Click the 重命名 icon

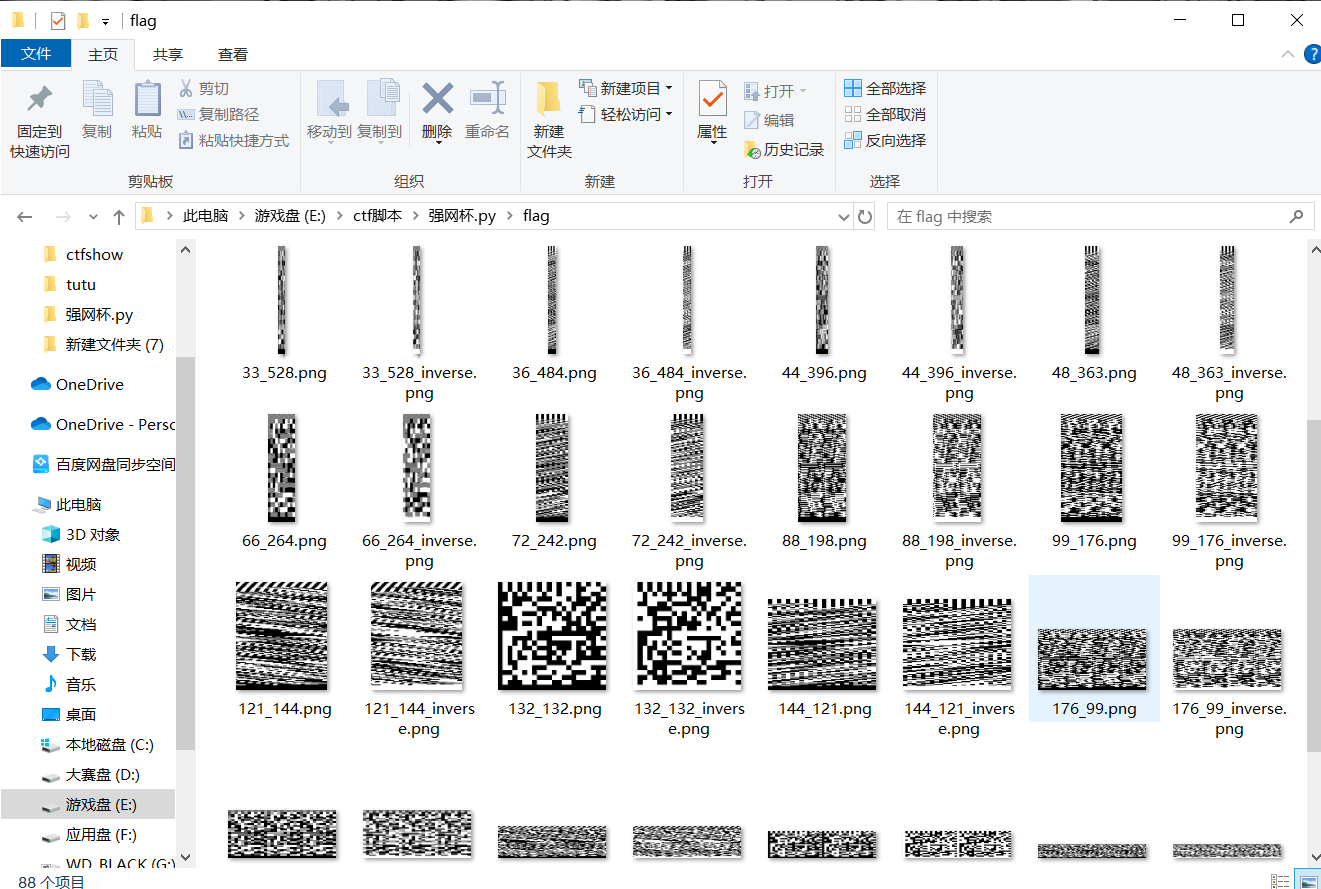tap(487, 98)
